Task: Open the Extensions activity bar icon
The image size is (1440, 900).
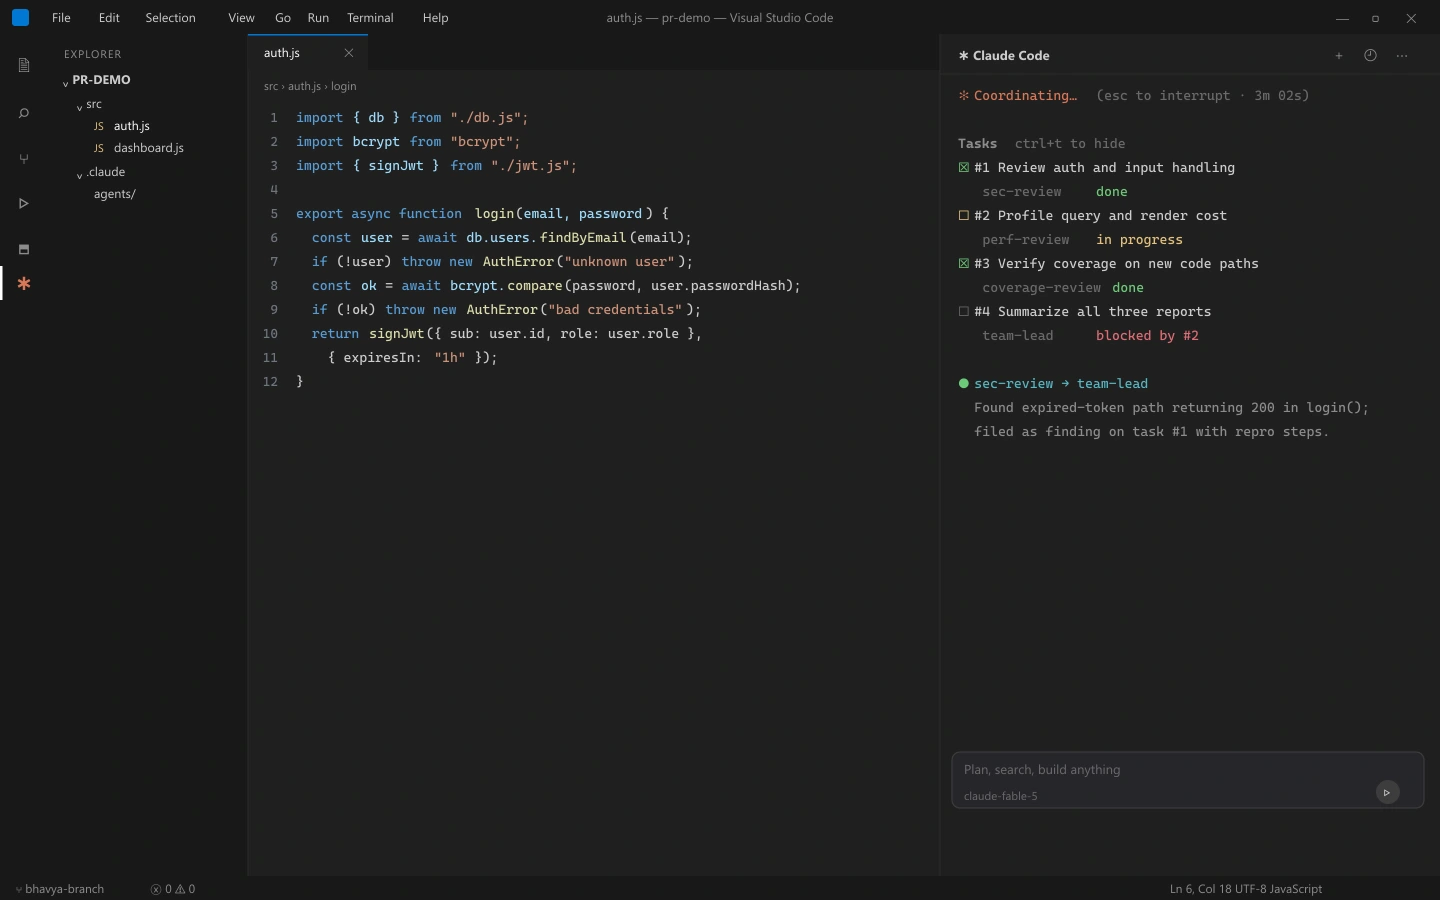Action: (24, 249)
